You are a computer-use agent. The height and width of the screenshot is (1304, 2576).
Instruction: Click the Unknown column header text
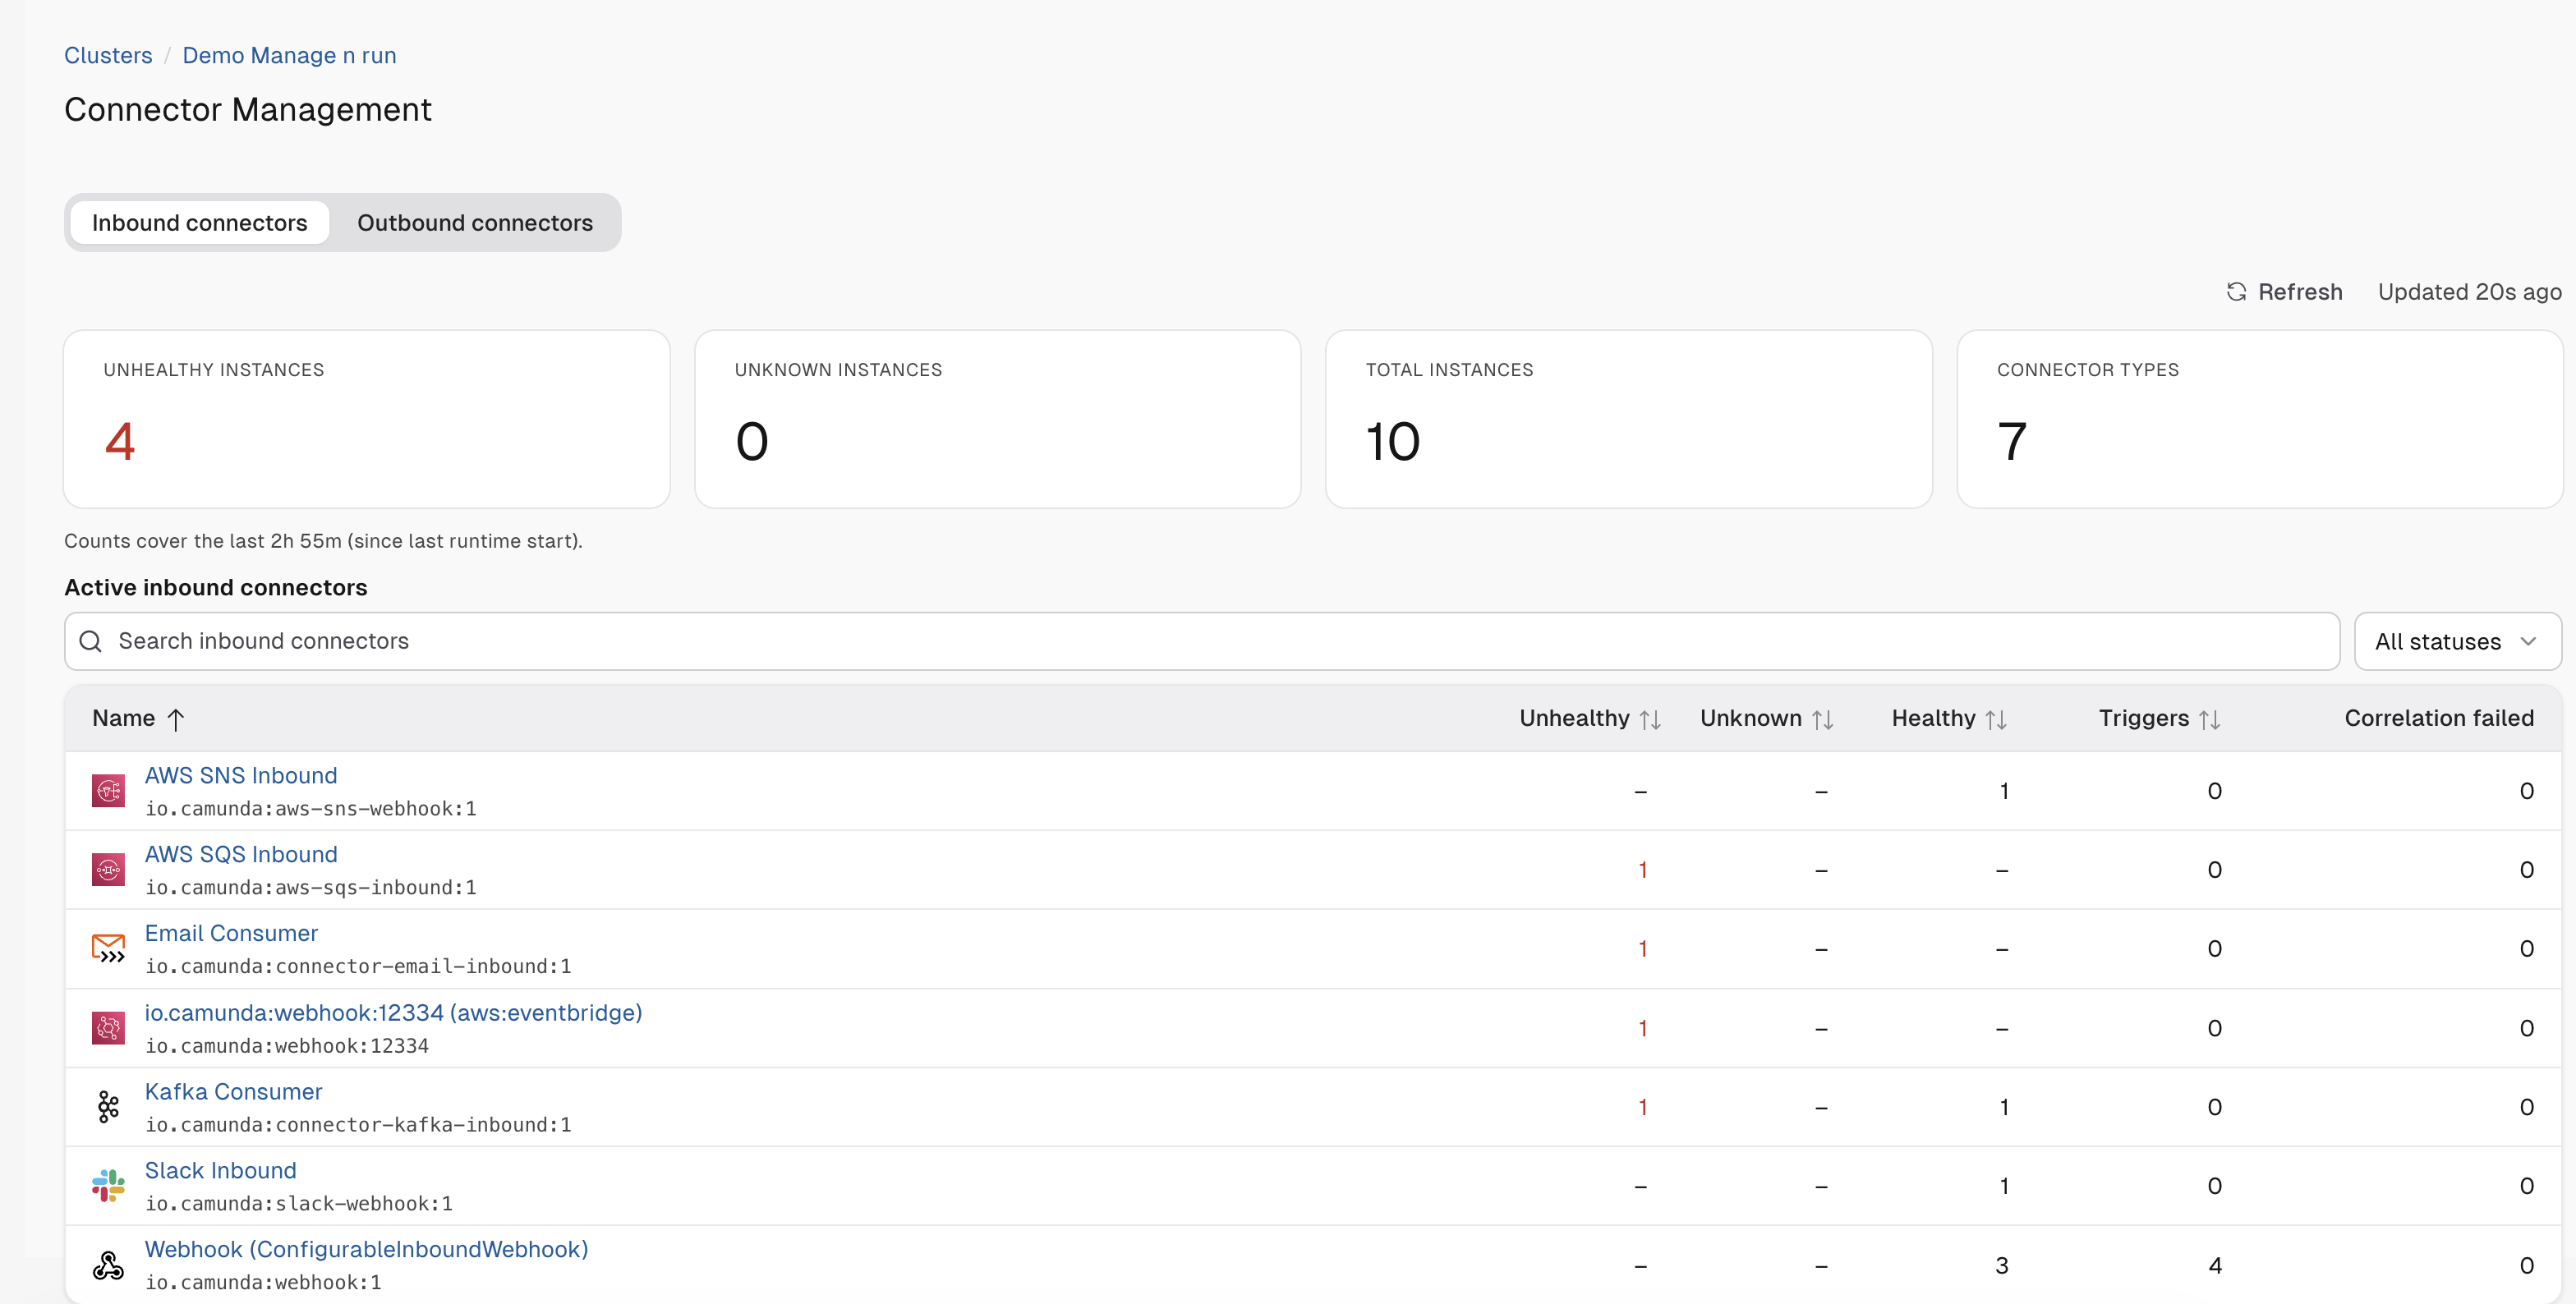click(x=1750, y=718)
